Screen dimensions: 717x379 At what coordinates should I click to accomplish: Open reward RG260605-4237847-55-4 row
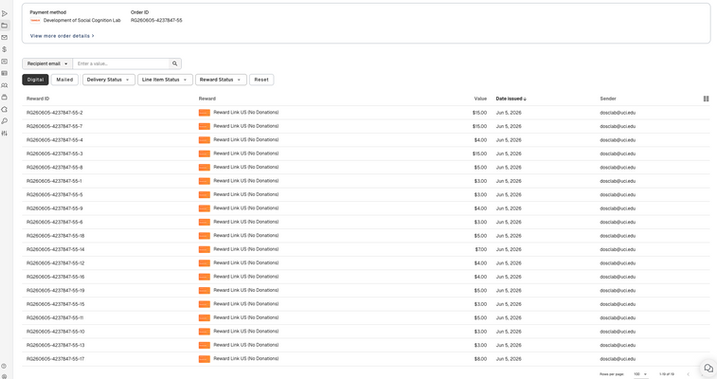pyautogui.click(x=366, y=140)
